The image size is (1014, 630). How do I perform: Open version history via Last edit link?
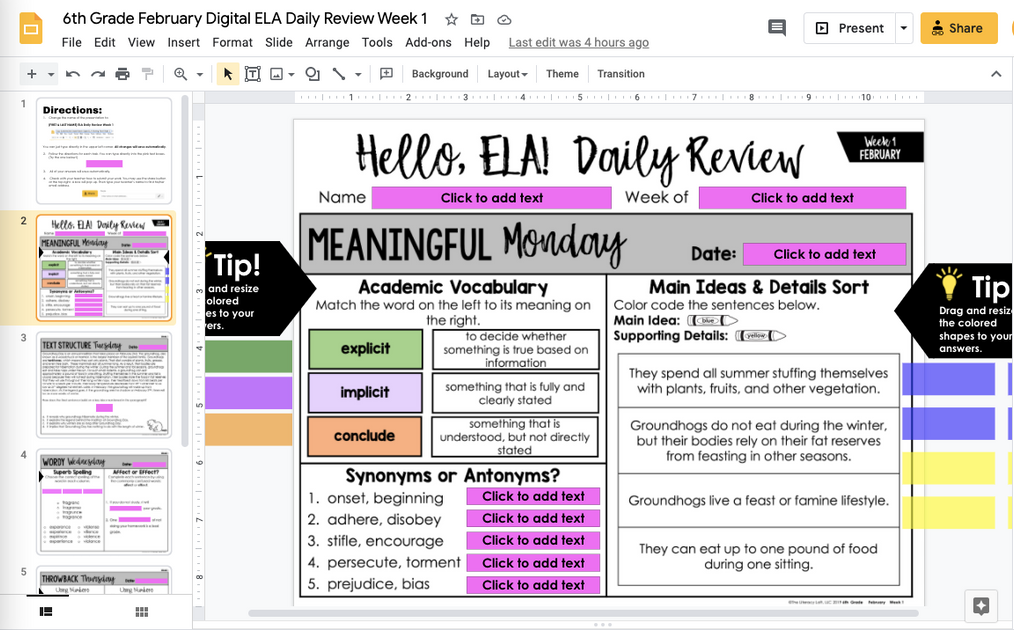point(578,42)
